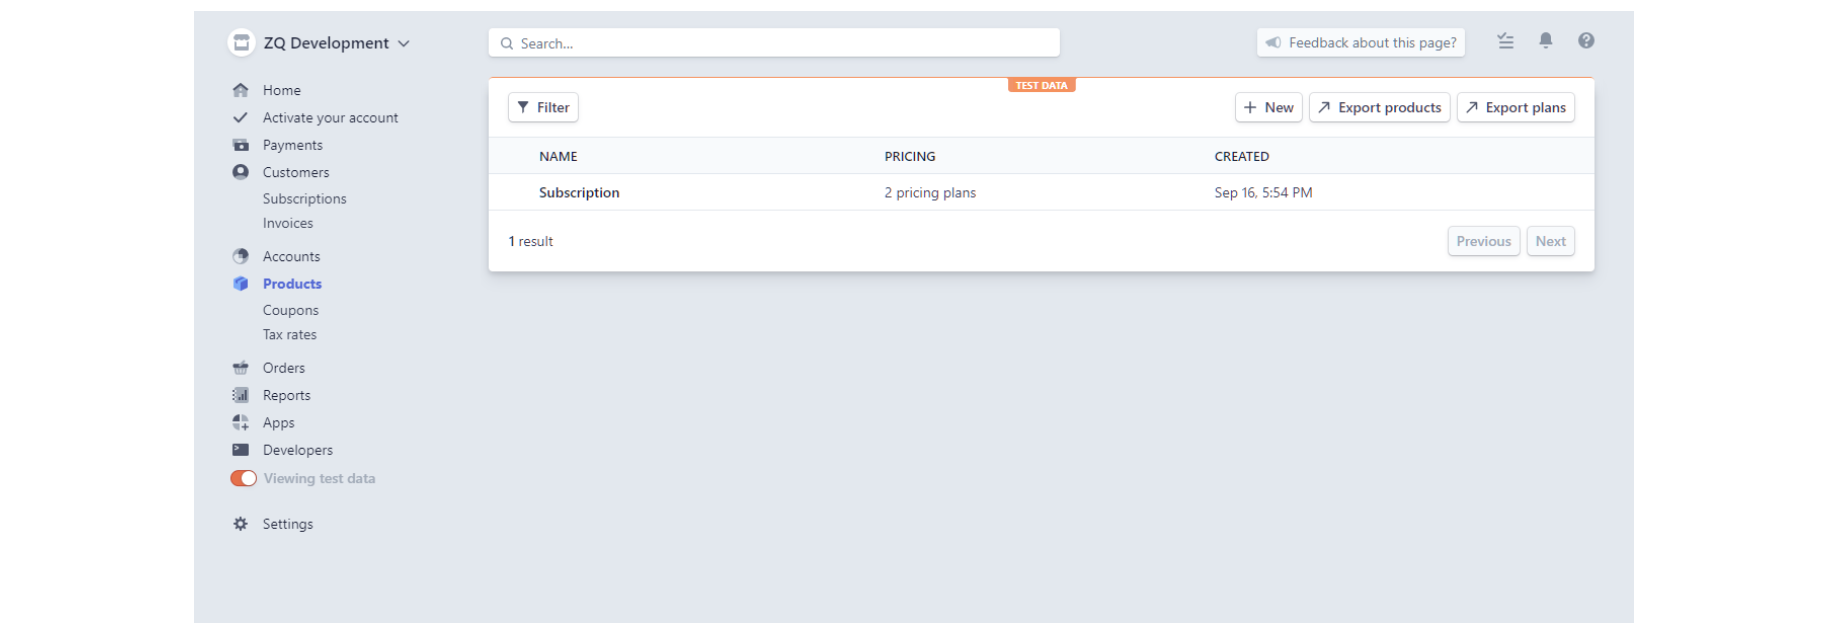Open Settings page
The image size is (1830, 634).
click(287, 524)
